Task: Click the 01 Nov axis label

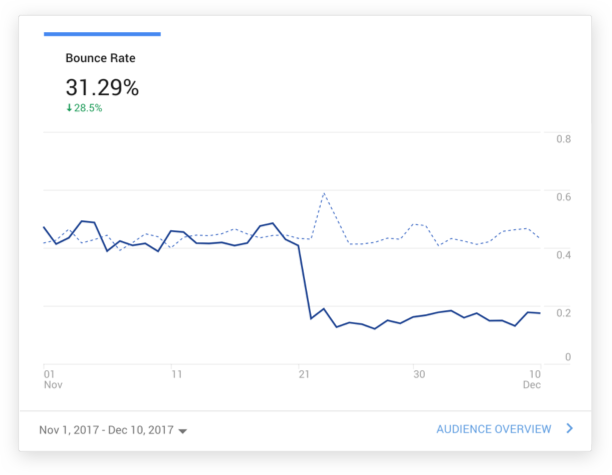Action: pos(53,379)
